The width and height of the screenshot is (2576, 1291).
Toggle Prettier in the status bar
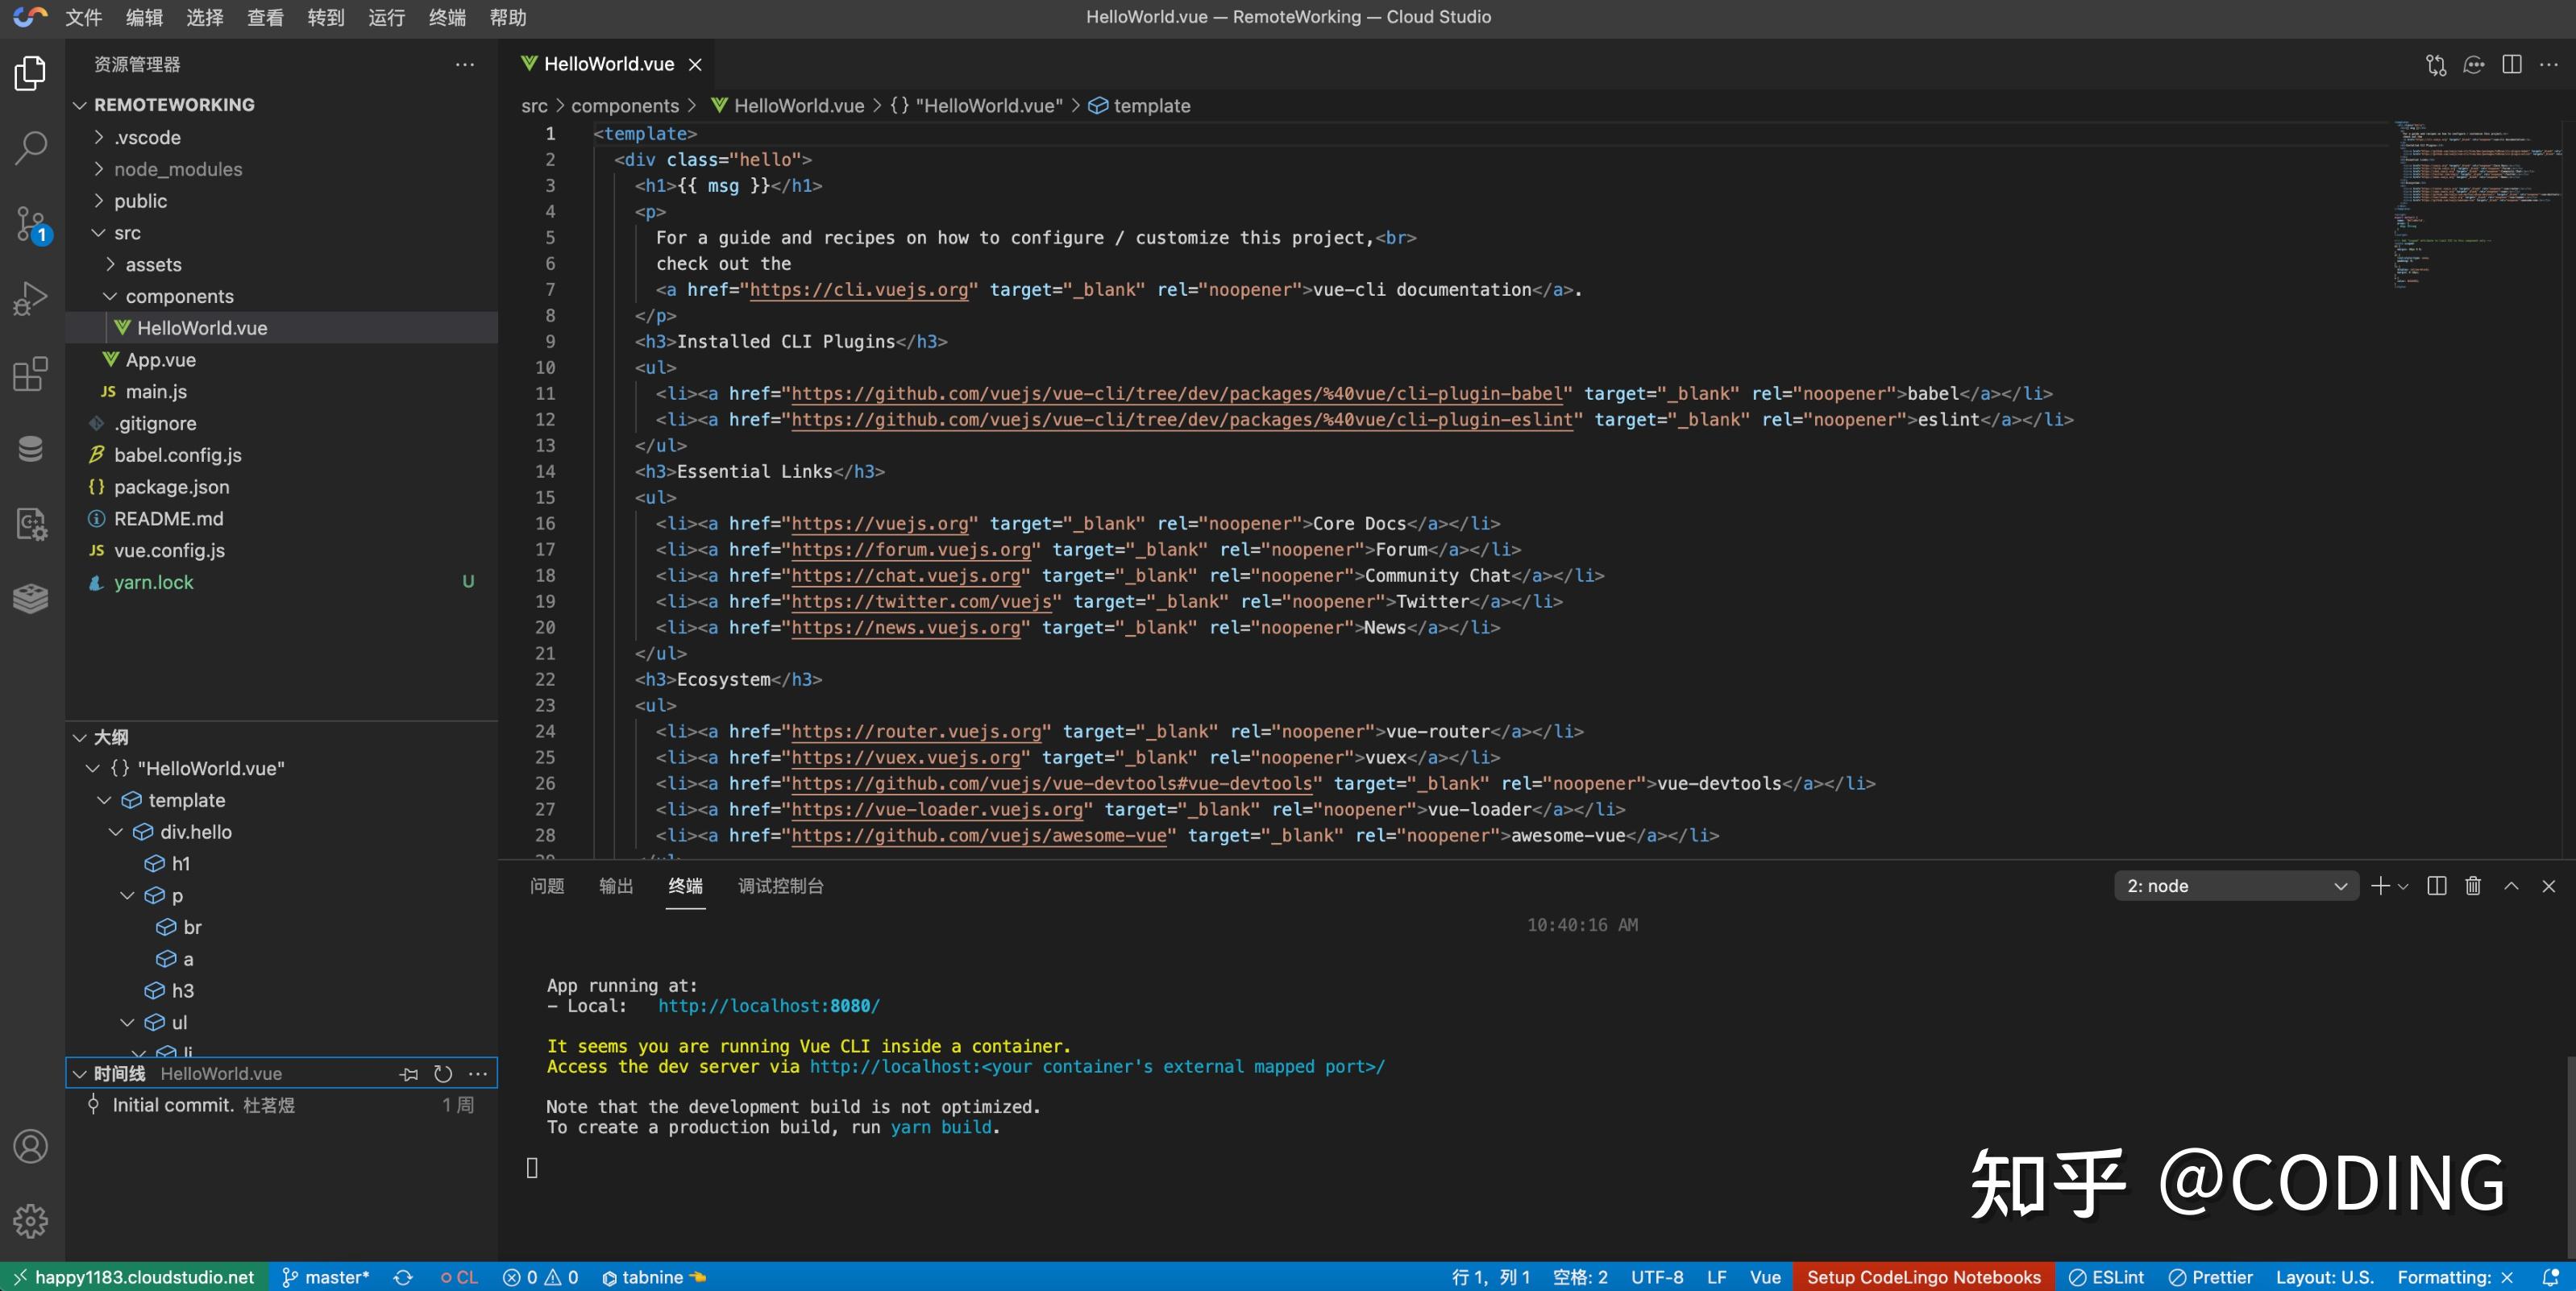pos(2210,1277)
